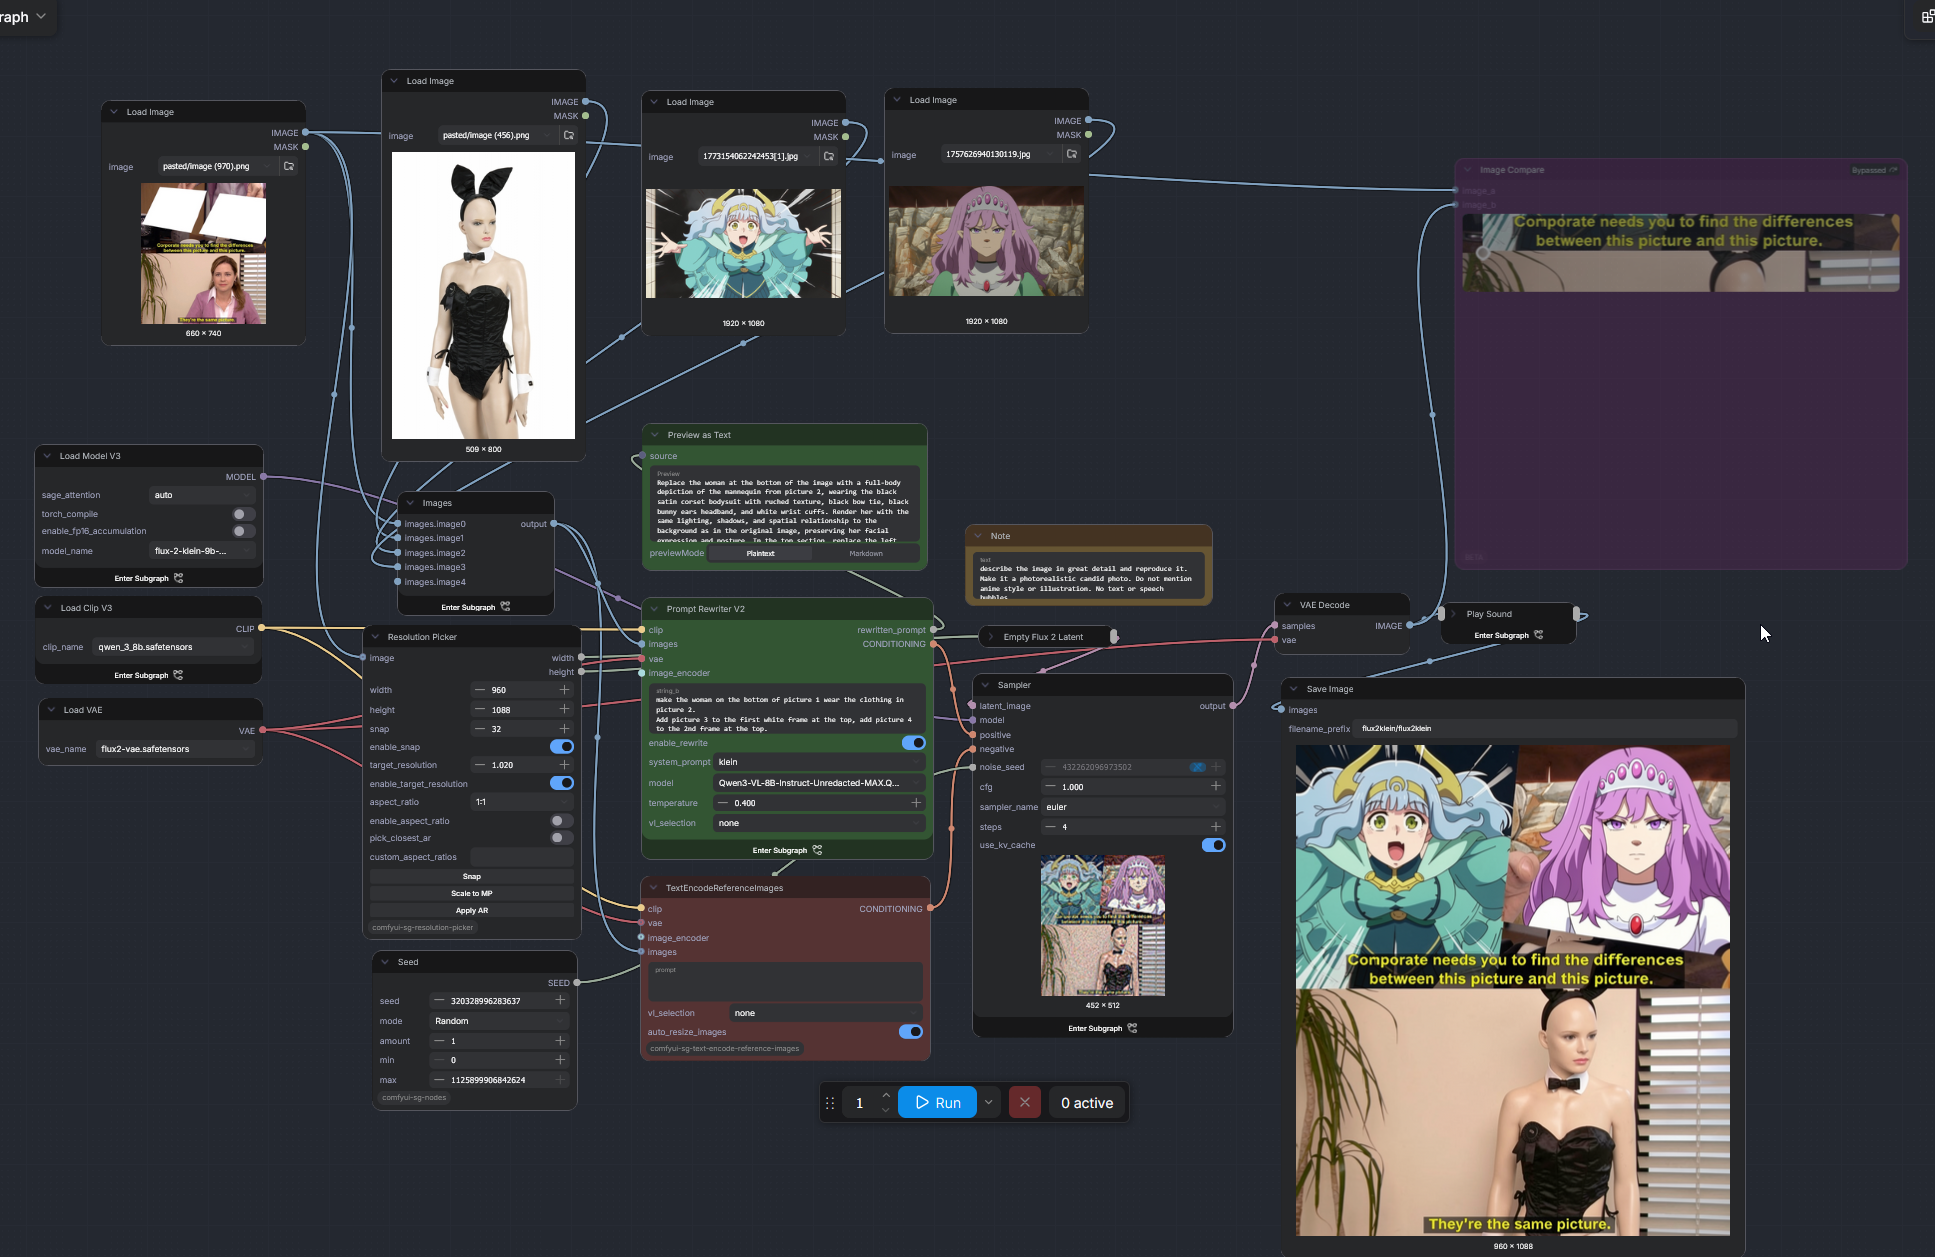Click the Scale to MP button
This screenshot has height=1257, width=1935.
tap(471, 893)
